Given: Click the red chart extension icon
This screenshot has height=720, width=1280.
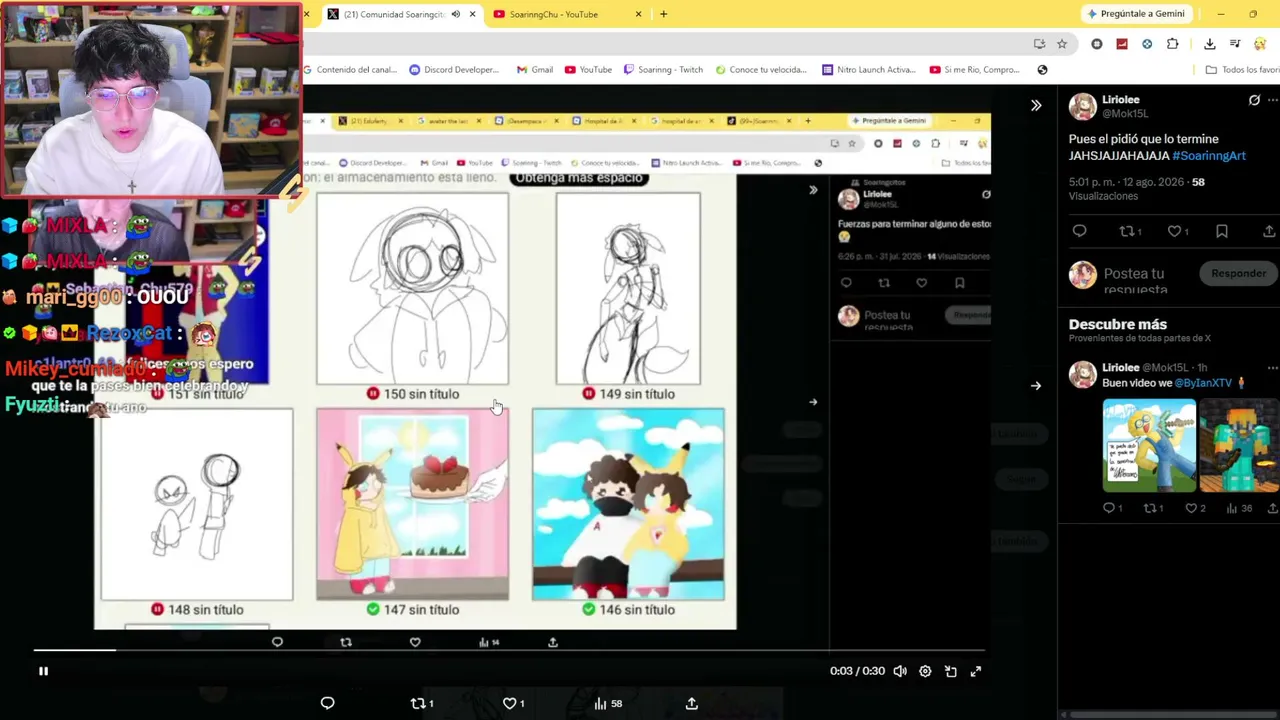Looking at the screenshot, I should pos(1122,44).
